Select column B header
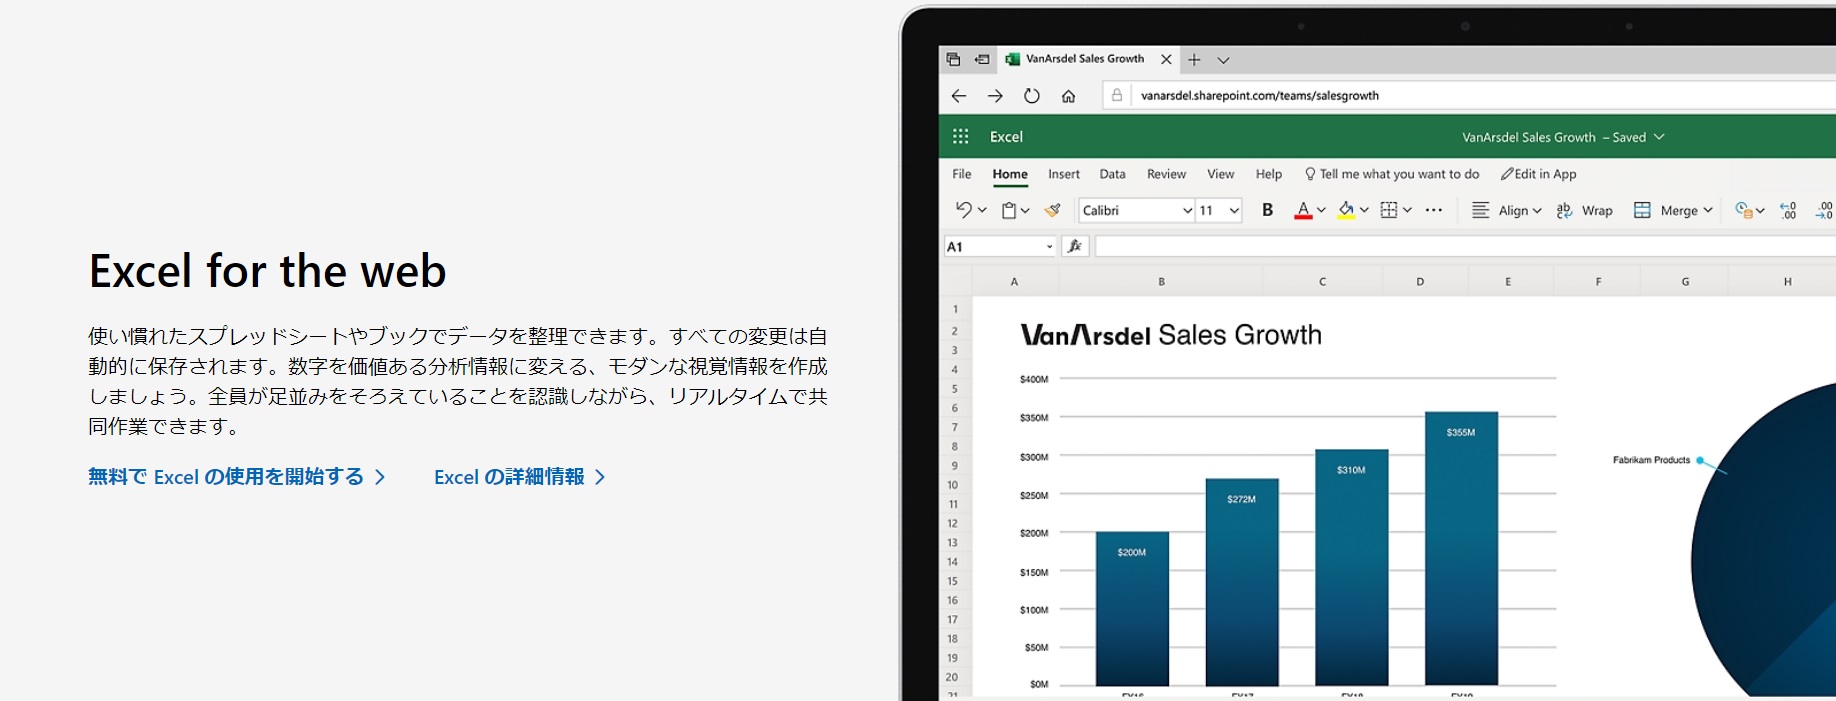 1161,282
